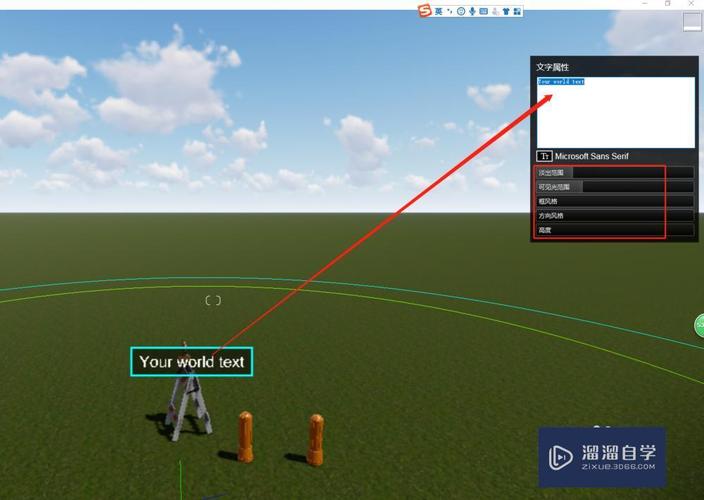Select the left orange bollard object
Image resolution: width=704 pixels, height=500 pixels.
(x=245, y=436)
